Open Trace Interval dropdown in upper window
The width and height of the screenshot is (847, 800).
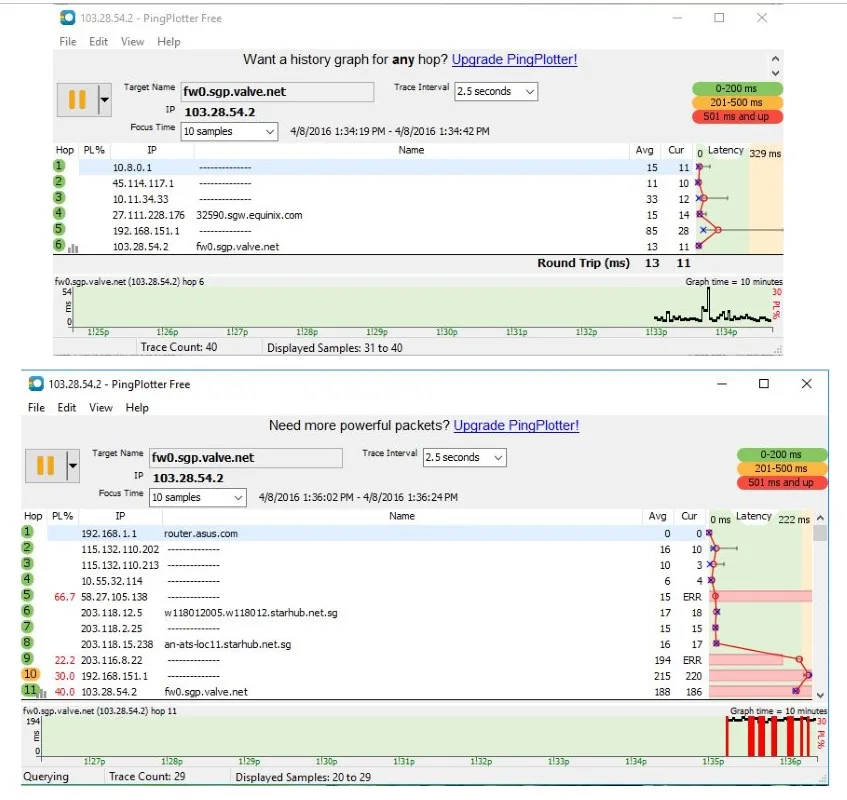click(x=496, y=91)
